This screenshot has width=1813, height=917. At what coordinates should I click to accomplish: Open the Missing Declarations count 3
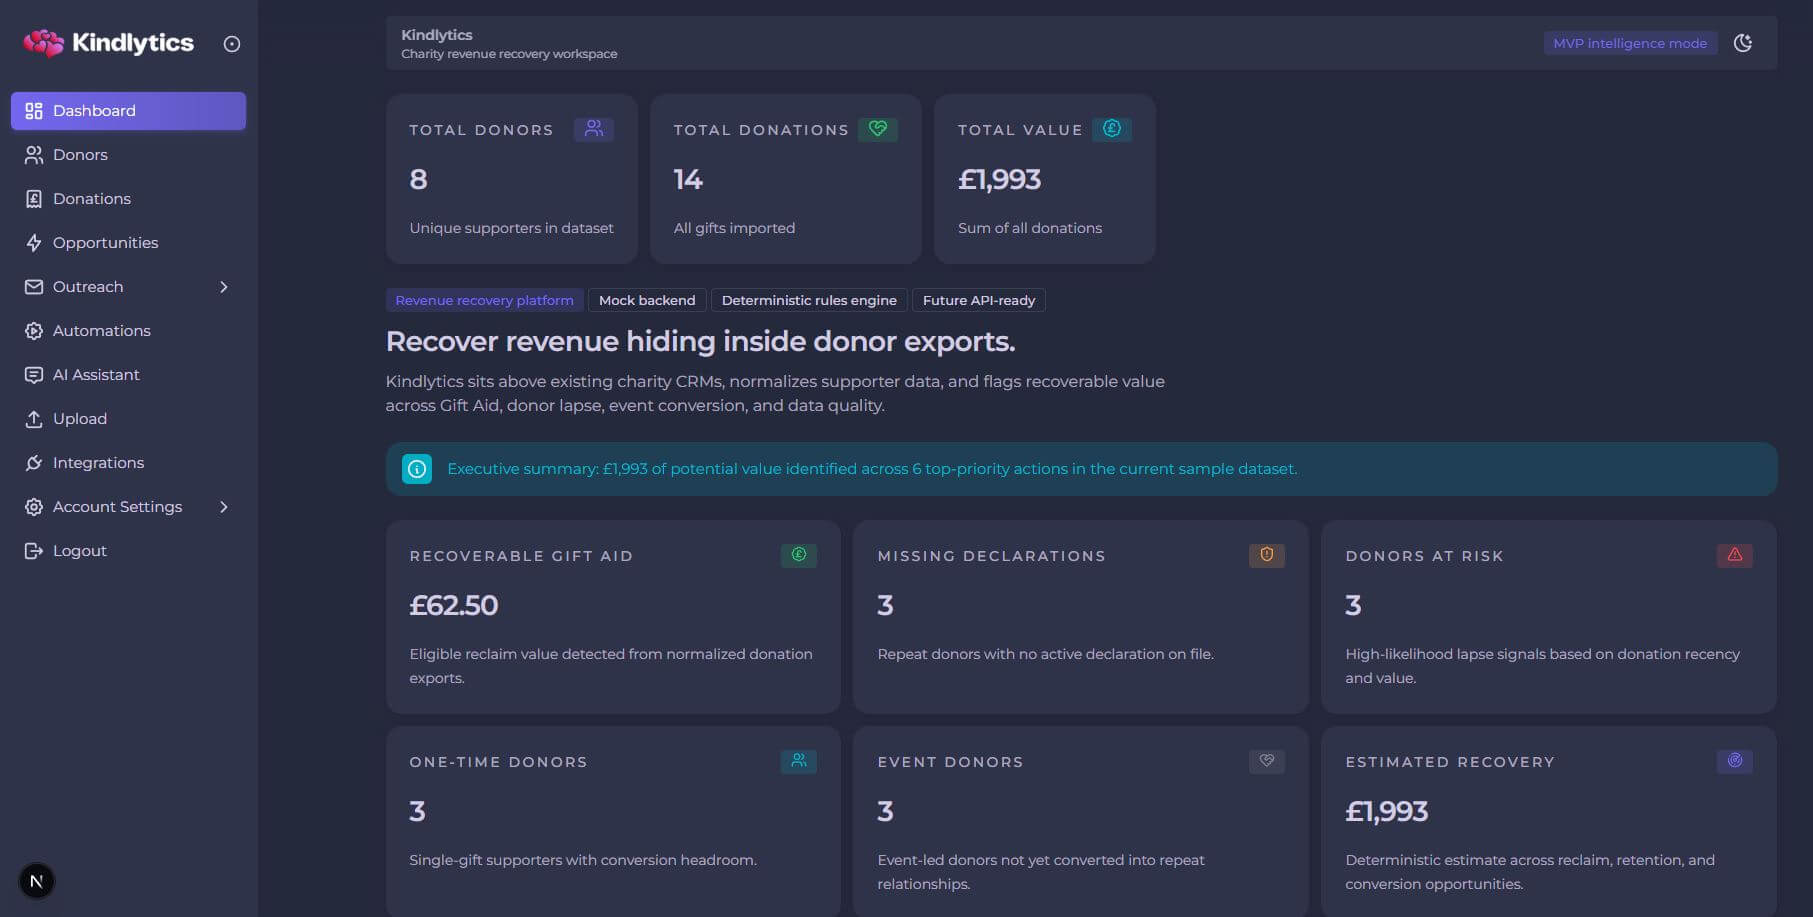click(885, 605)
